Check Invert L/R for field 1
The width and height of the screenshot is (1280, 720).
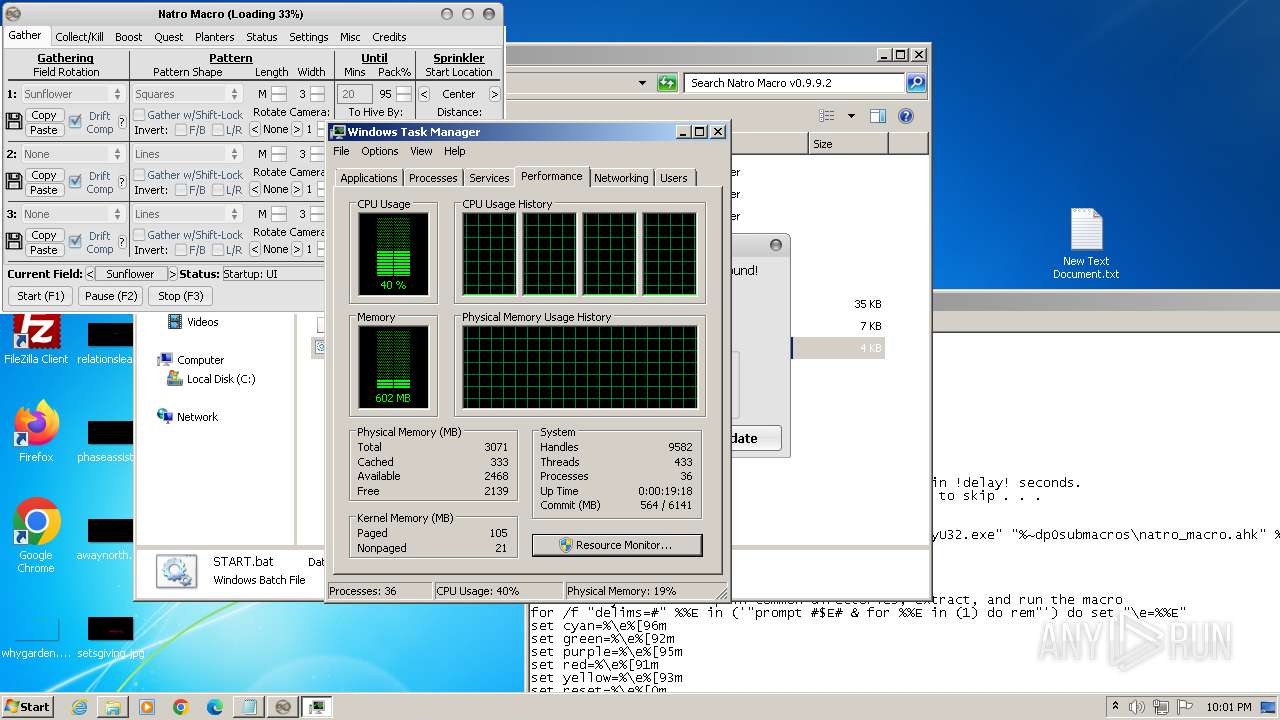pyautogui.click(x=218, y=130)
